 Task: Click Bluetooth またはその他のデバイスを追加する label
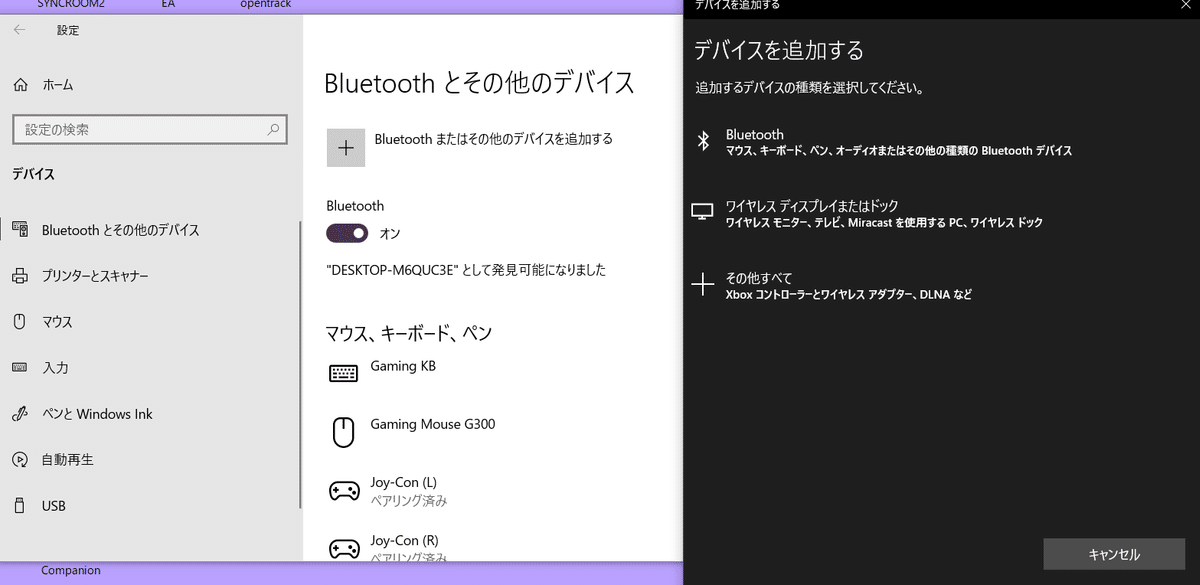point(494,139)
